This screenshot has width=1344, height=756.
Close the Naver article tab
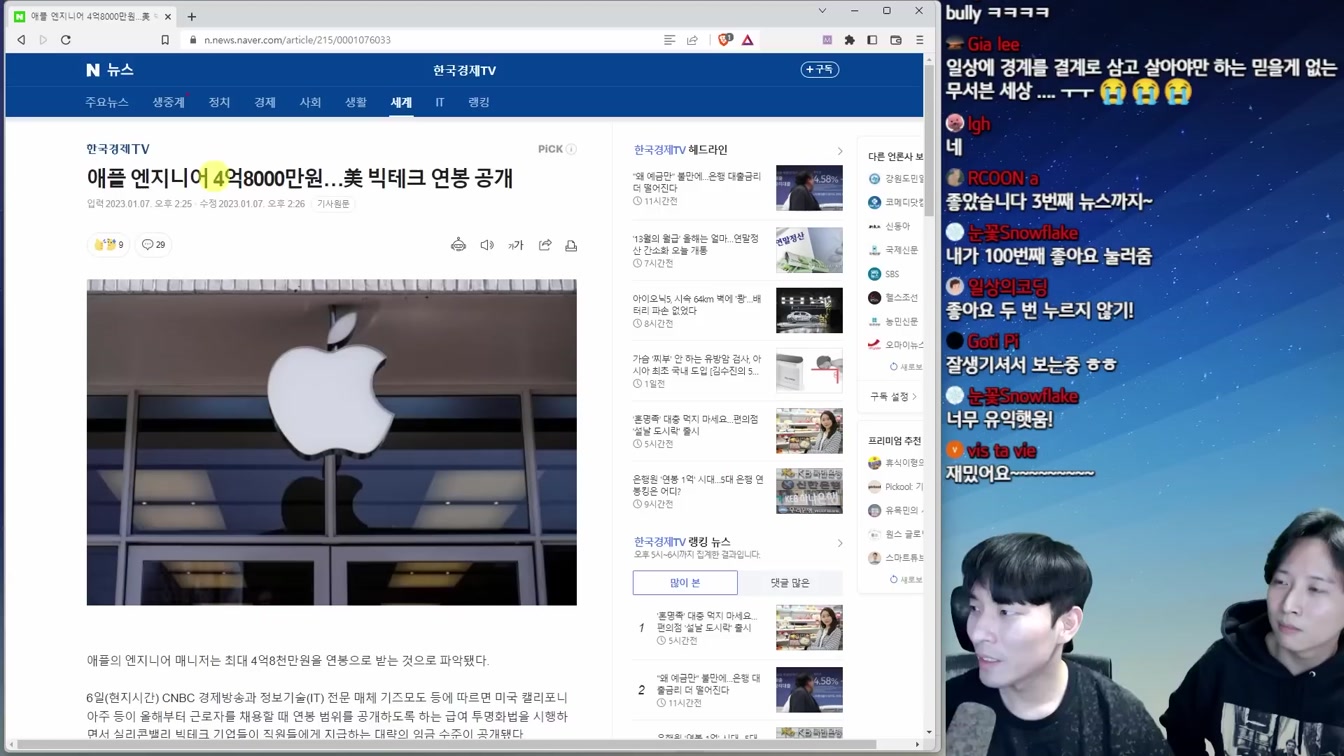click(167, 16)
